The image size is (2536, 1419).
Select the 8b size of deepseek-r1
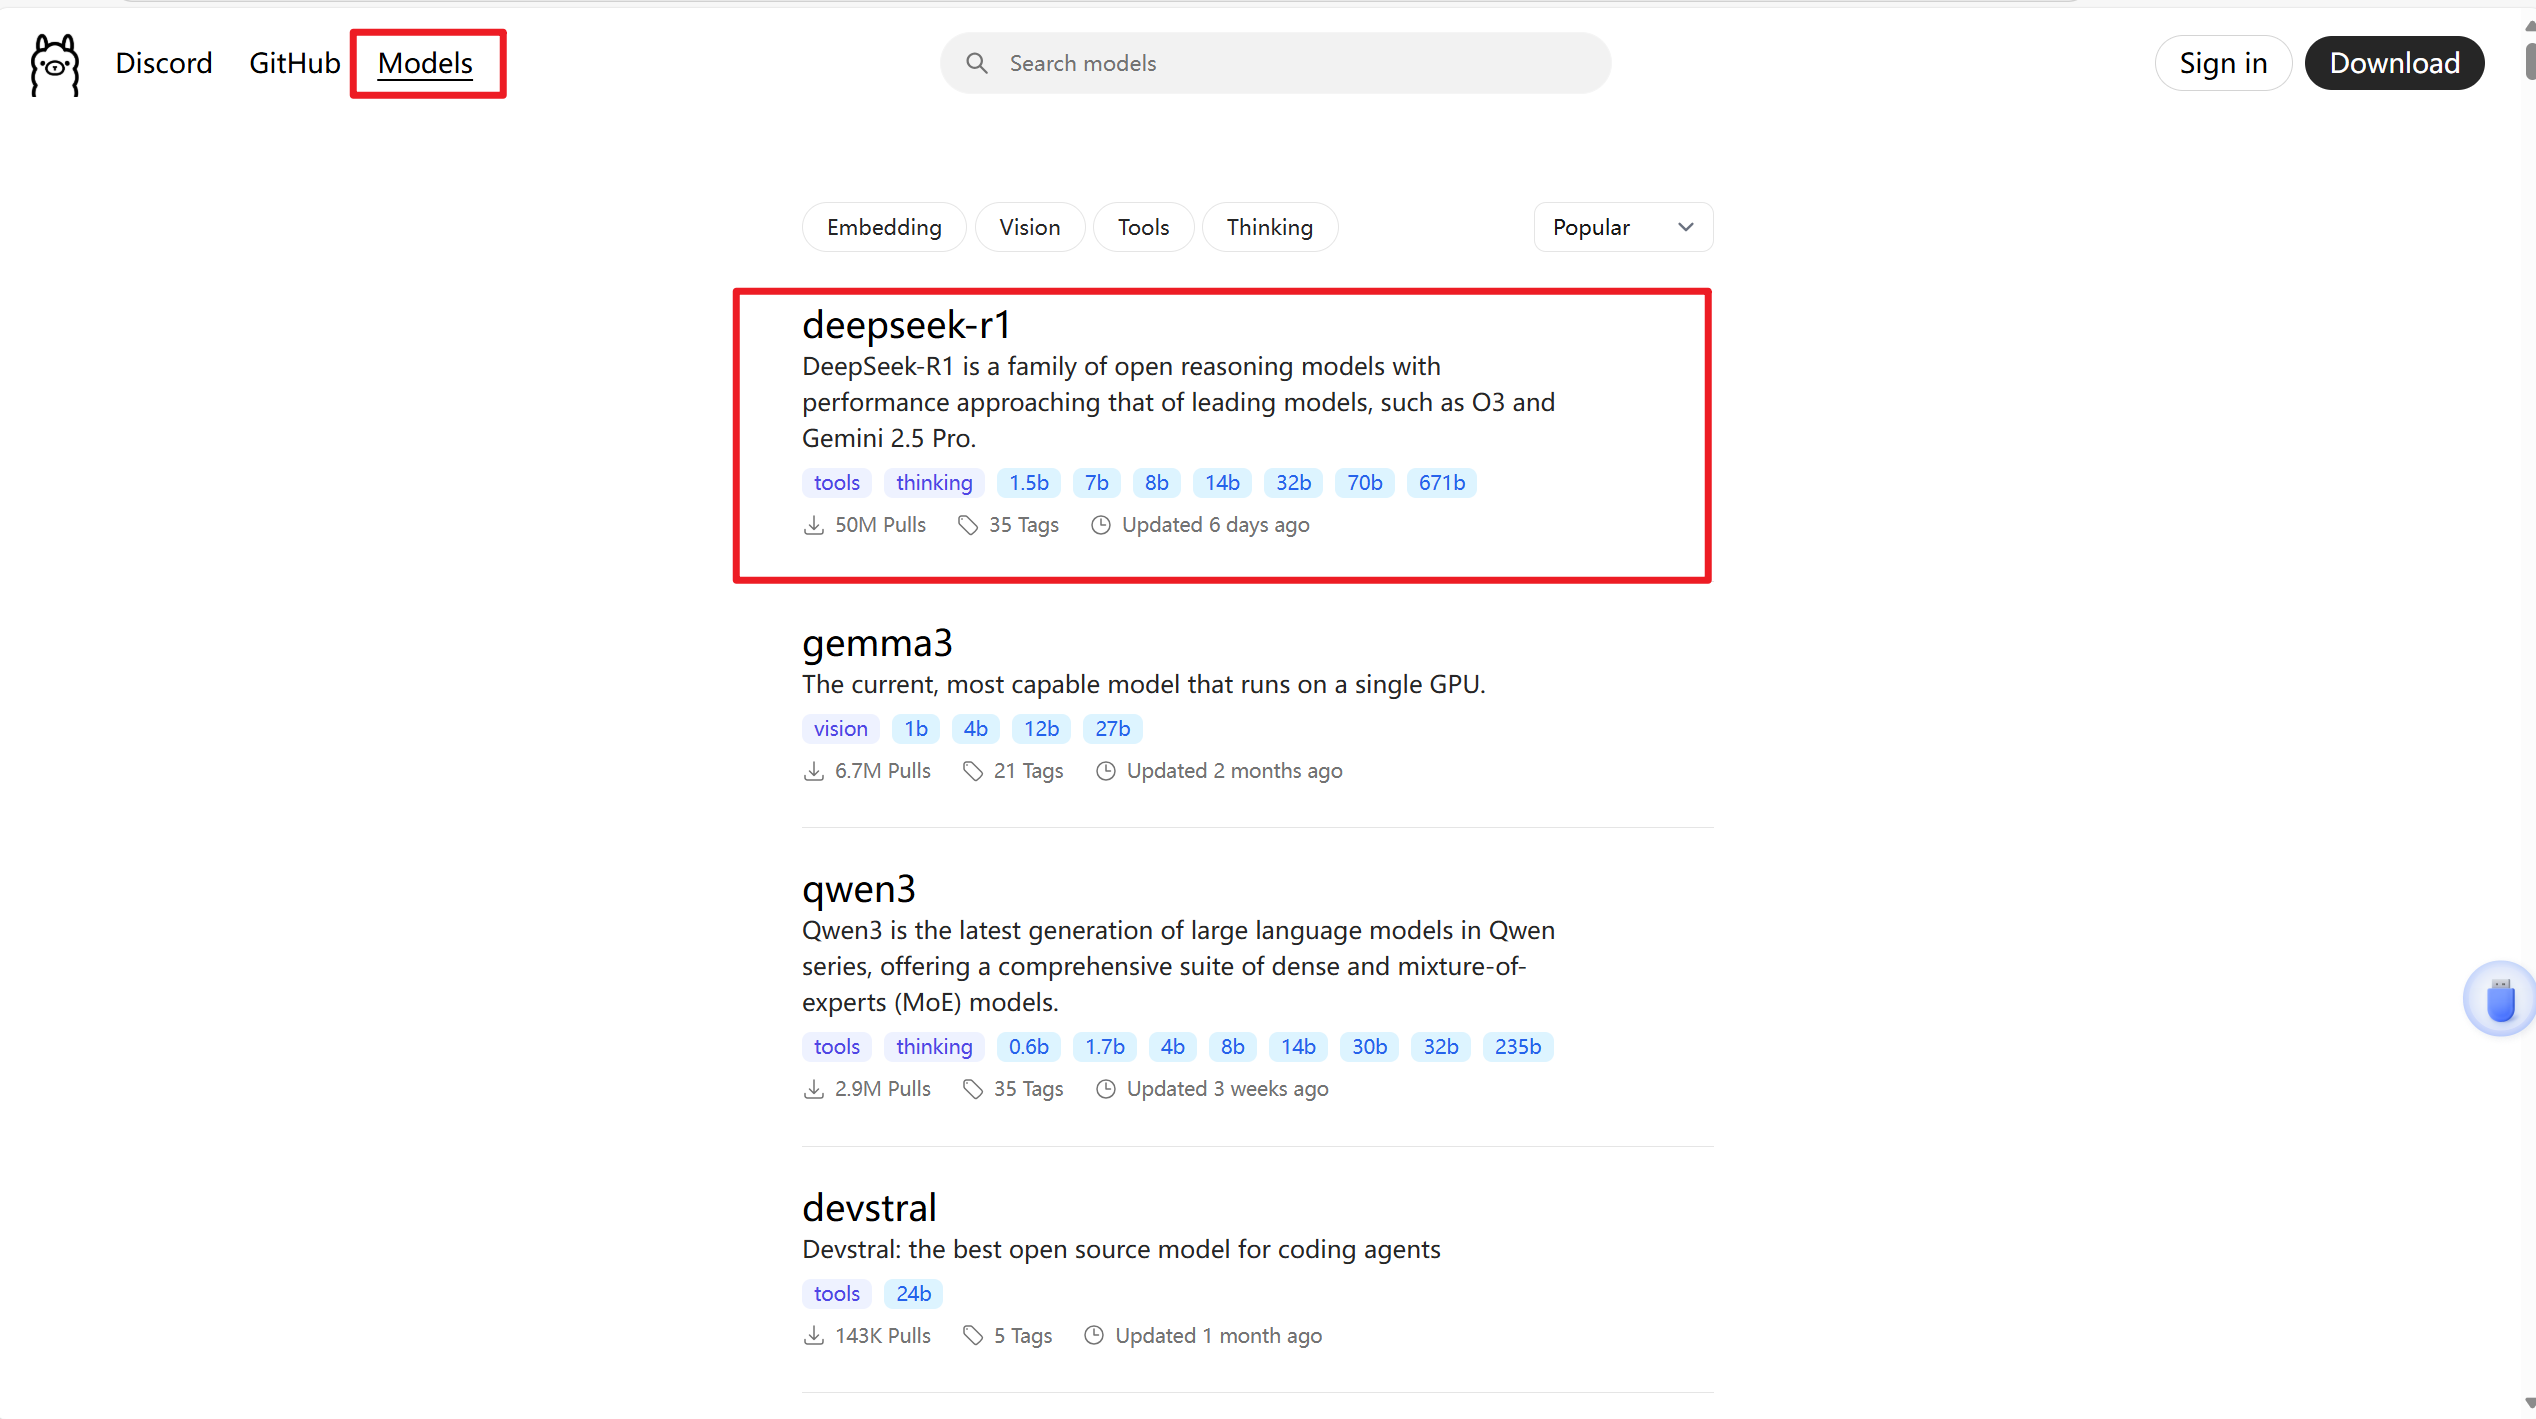coord(1157,483)
